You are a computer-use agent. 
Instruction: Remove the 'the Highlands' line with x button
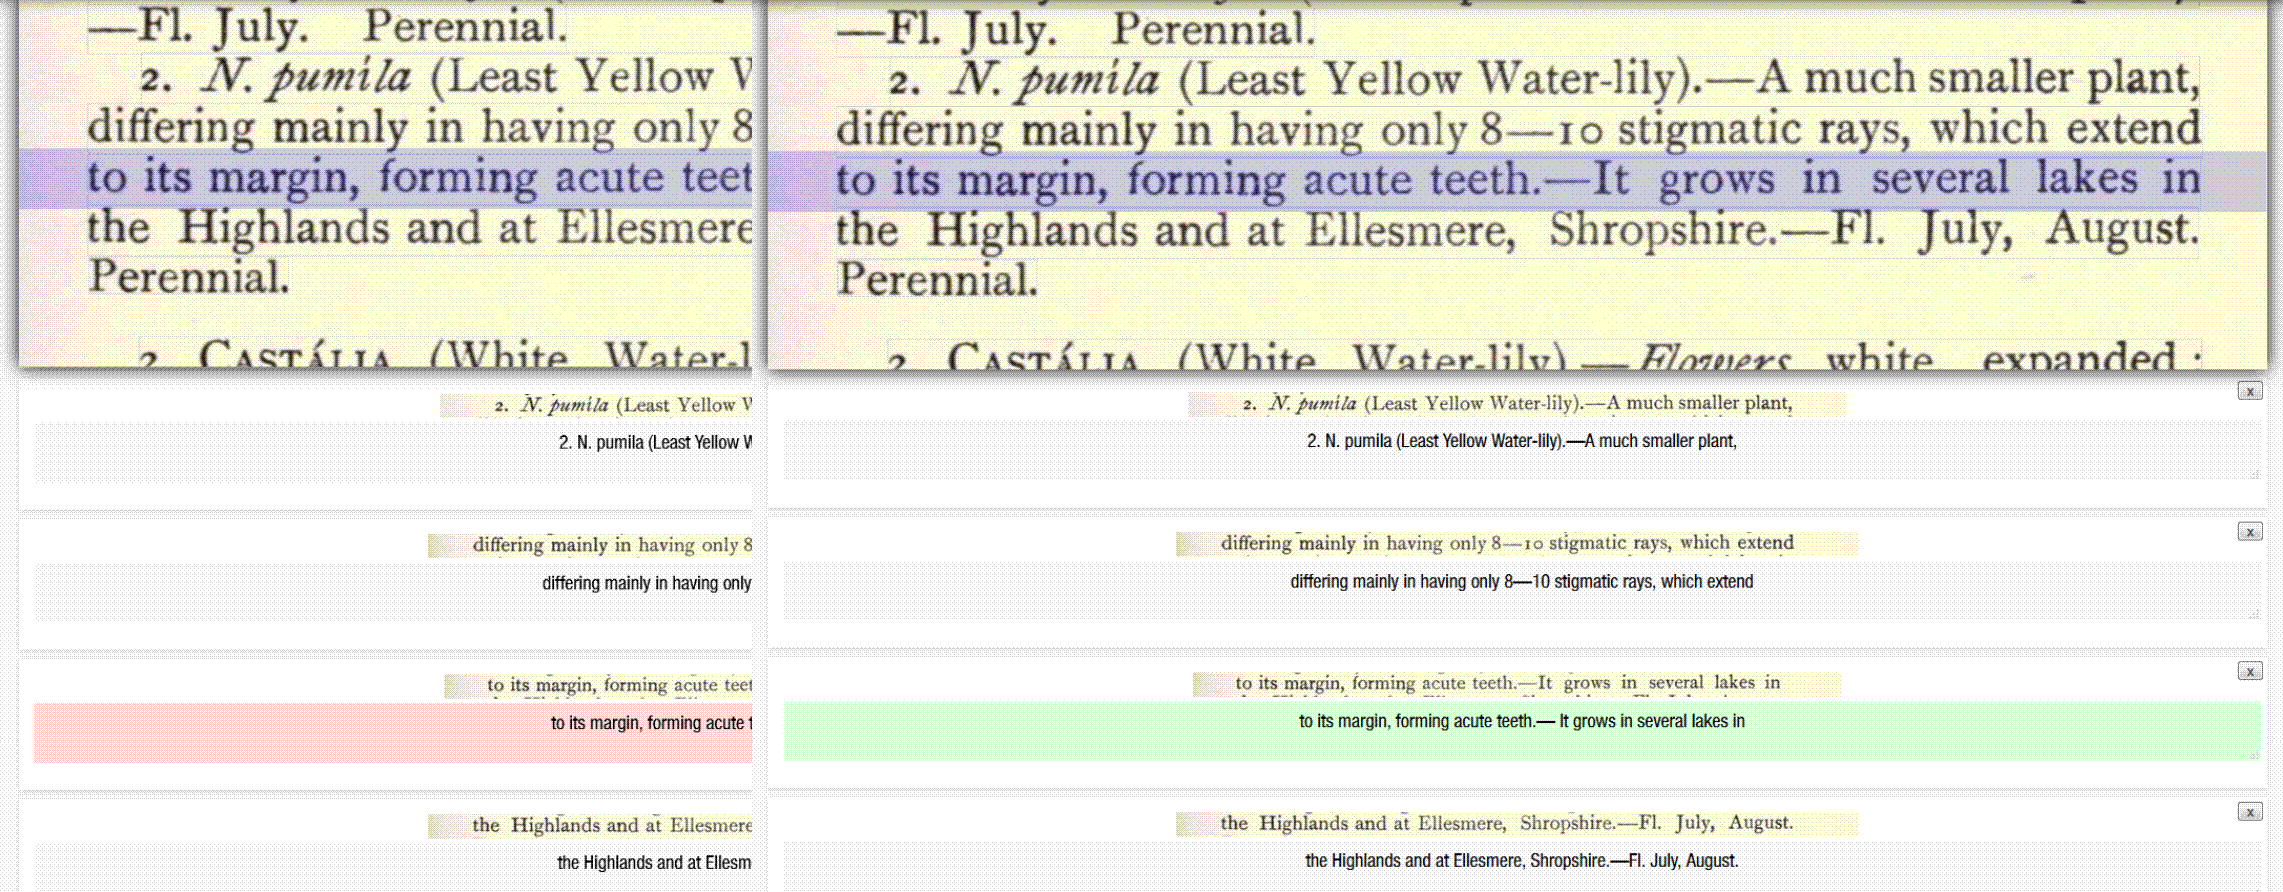[2249, 812]
